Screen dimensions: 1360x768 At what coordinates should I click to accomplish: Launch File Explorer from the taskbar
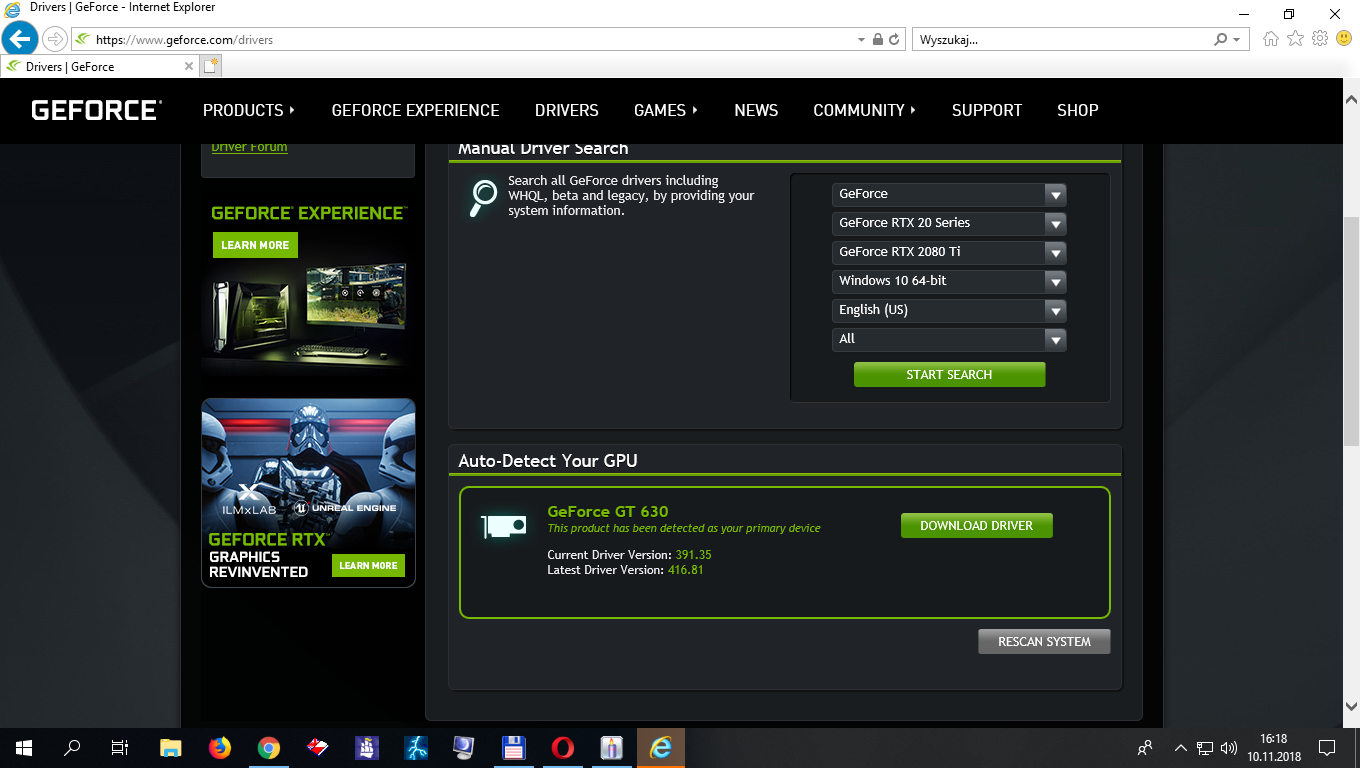171,748
